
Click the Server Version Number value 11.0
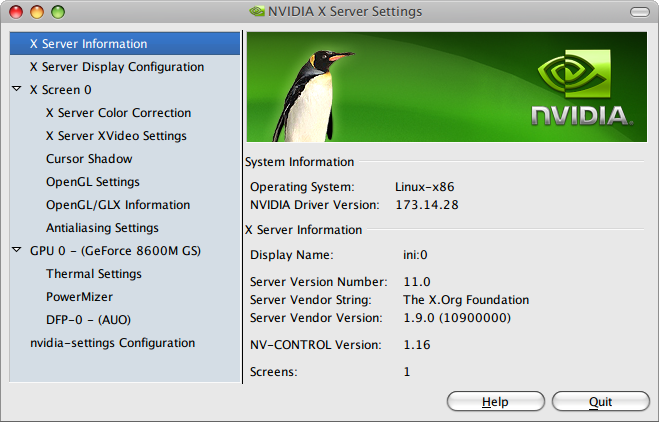point(417,282)
